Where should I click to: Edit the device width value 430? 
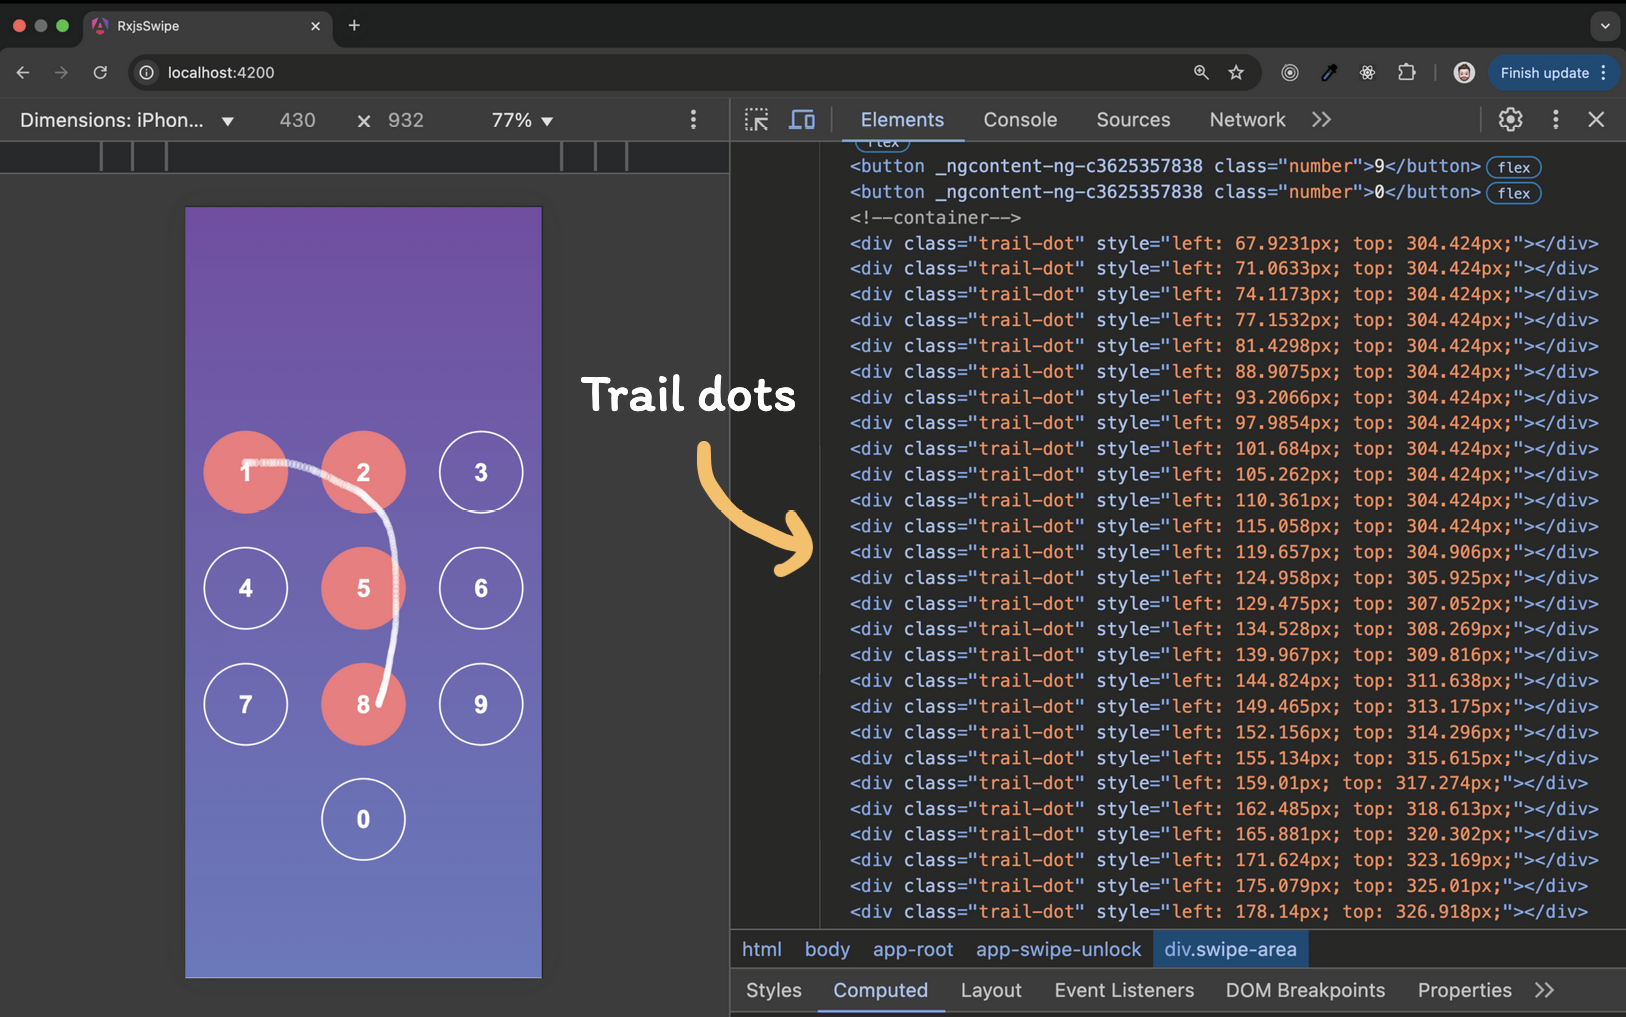(297, 120)
